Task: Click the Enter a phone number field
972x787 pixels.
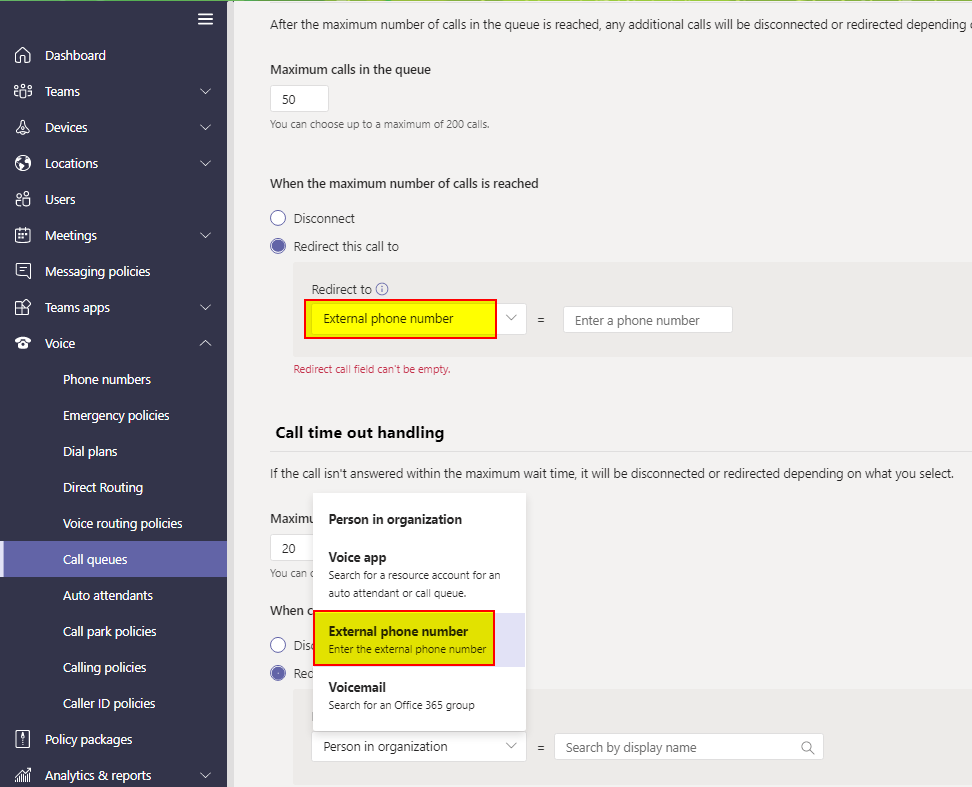Action: coord(647,320)
